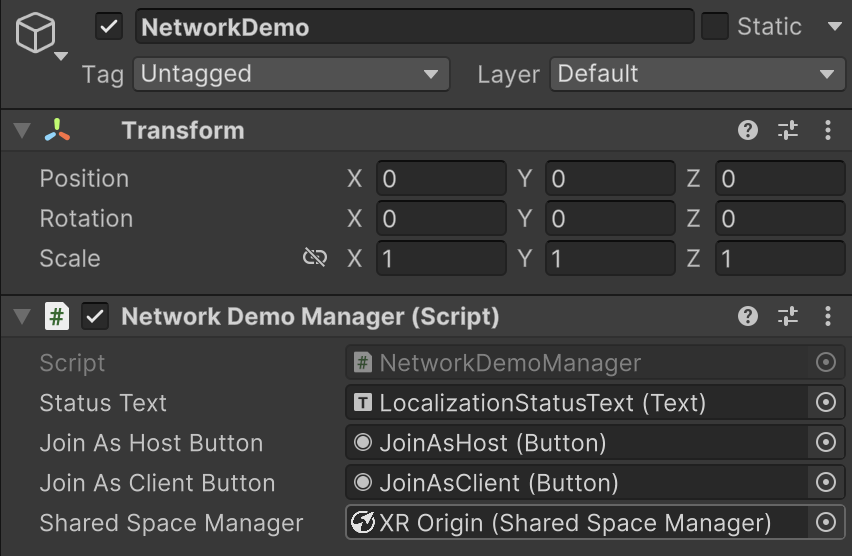Screen dimensions: 852x556
Task: Open Transform three-dot context menu
Action: click(x=828, y=130)
